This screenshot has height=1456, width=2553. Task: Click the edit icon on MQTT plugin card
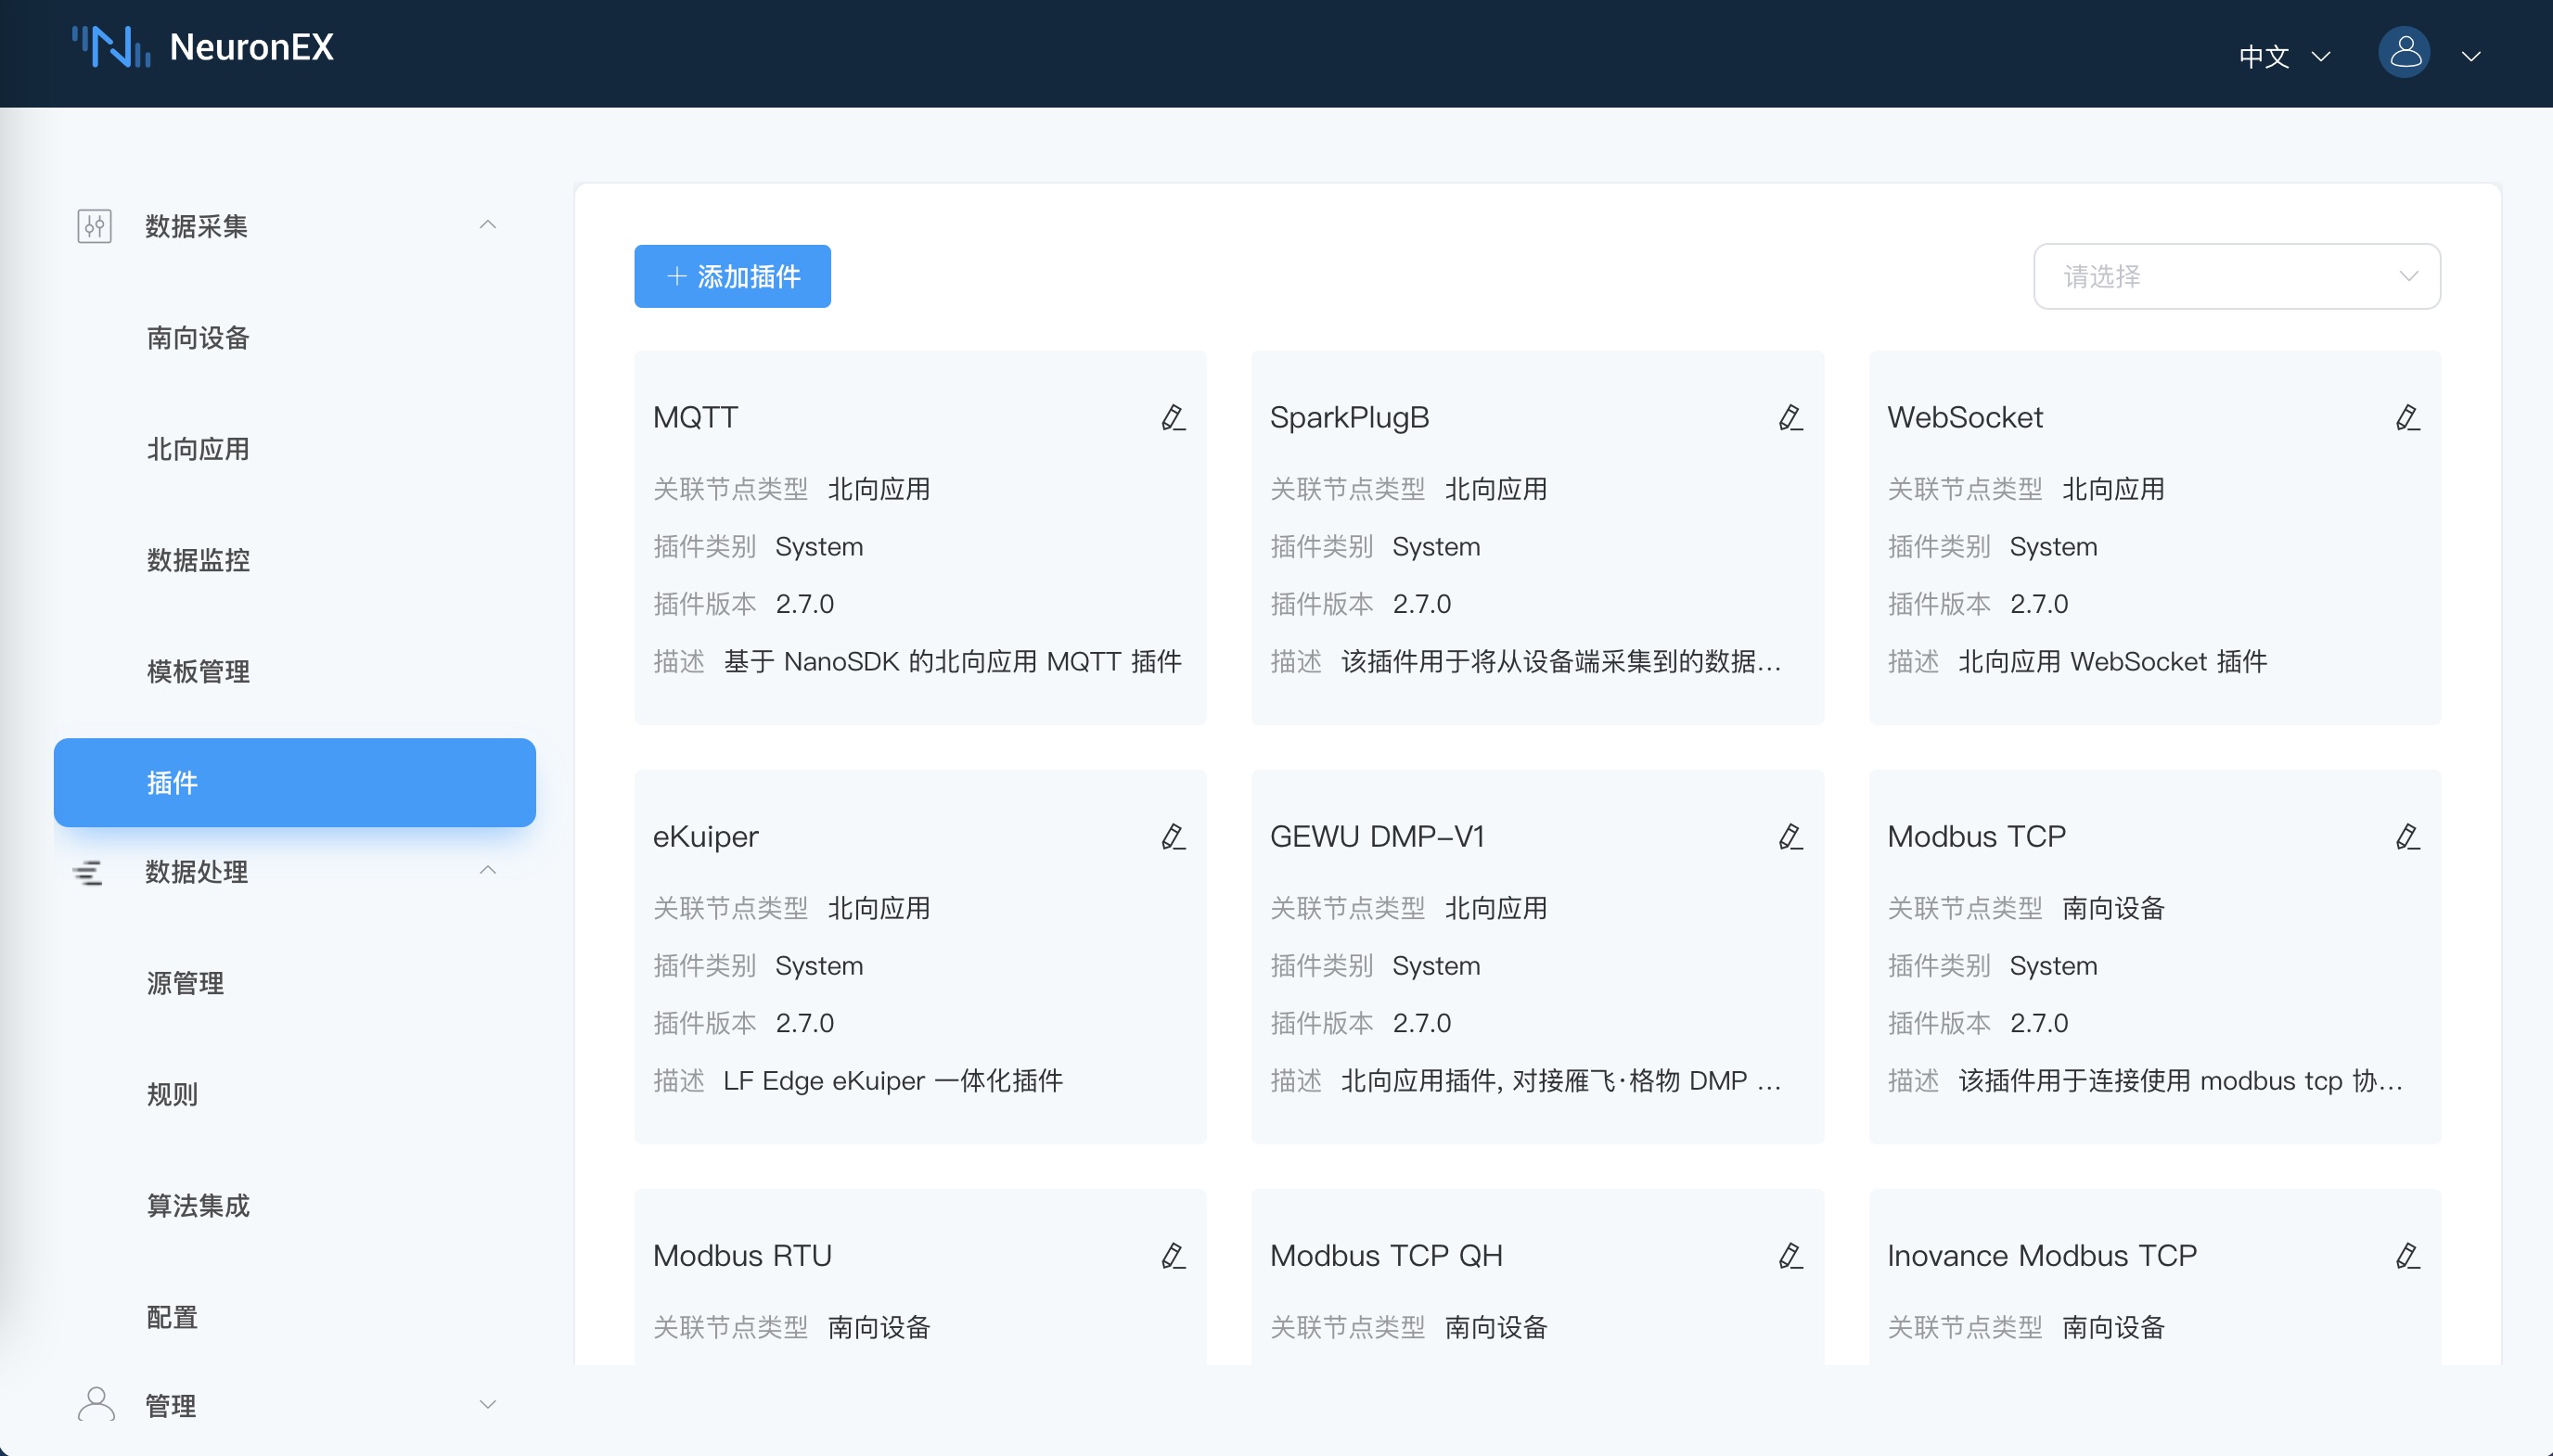click(1173, 416)
